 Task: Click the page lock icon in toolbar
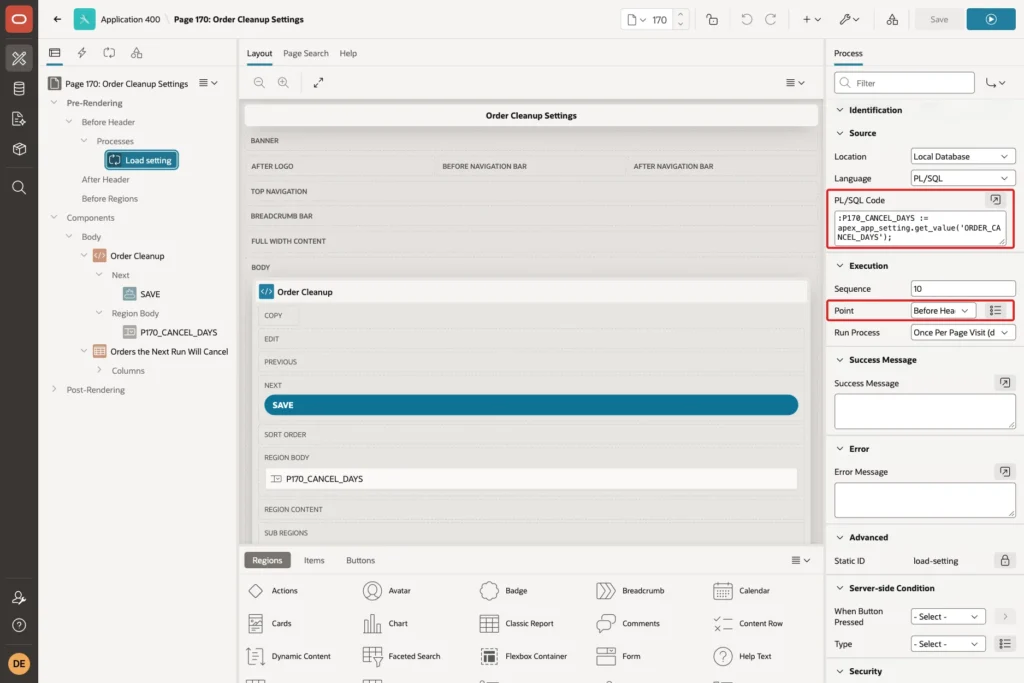pos(712,20)
